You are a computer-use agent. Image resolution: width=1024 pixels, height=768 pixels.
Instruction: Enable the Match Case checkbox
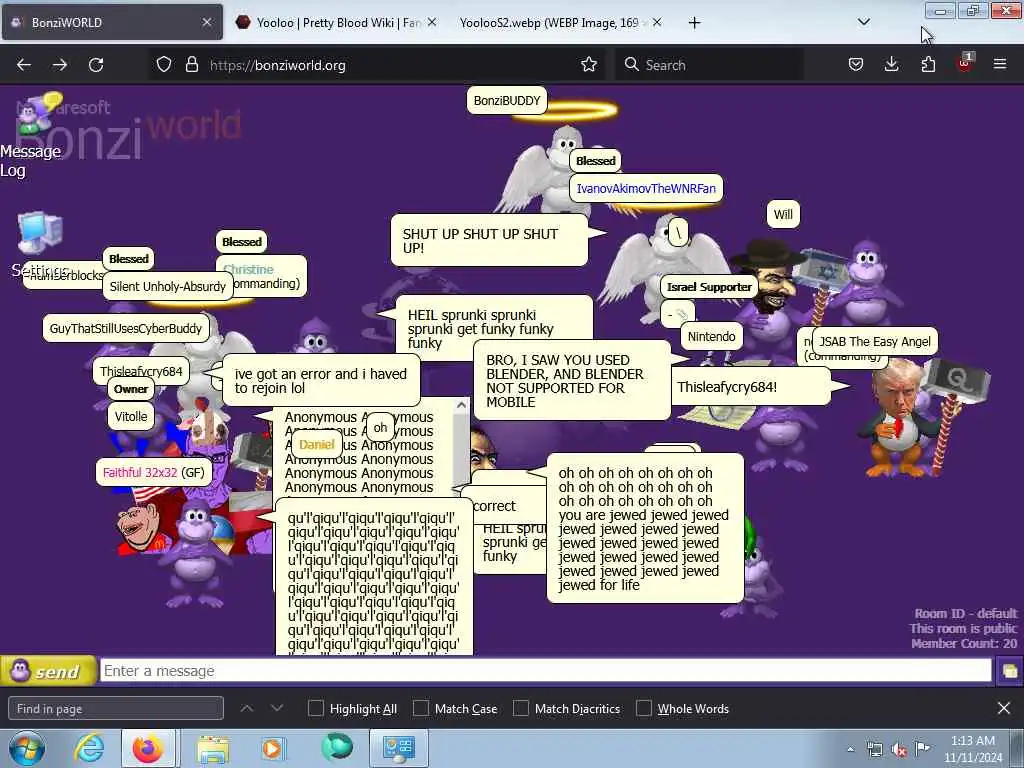click(x=421, y=709)
